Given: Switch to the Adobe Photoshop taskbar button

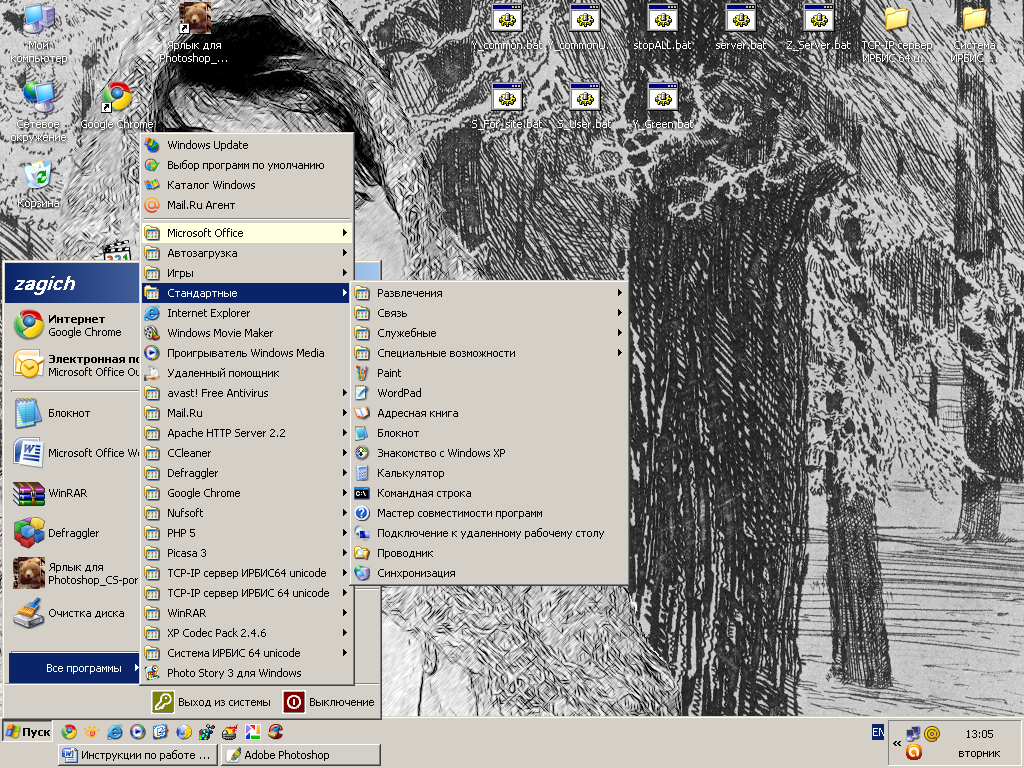Looking at the screenshot, I should [x=300, y=755].
